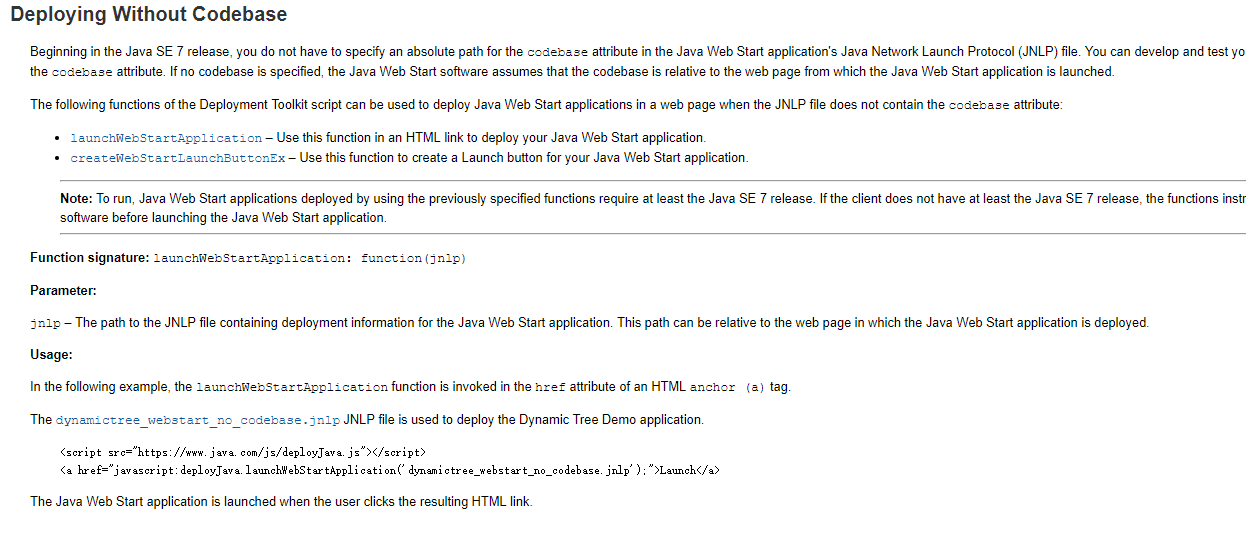This screenshot has width=1246, height=534.
Task: Click the Parameter: heading
Action: point(63,291)
